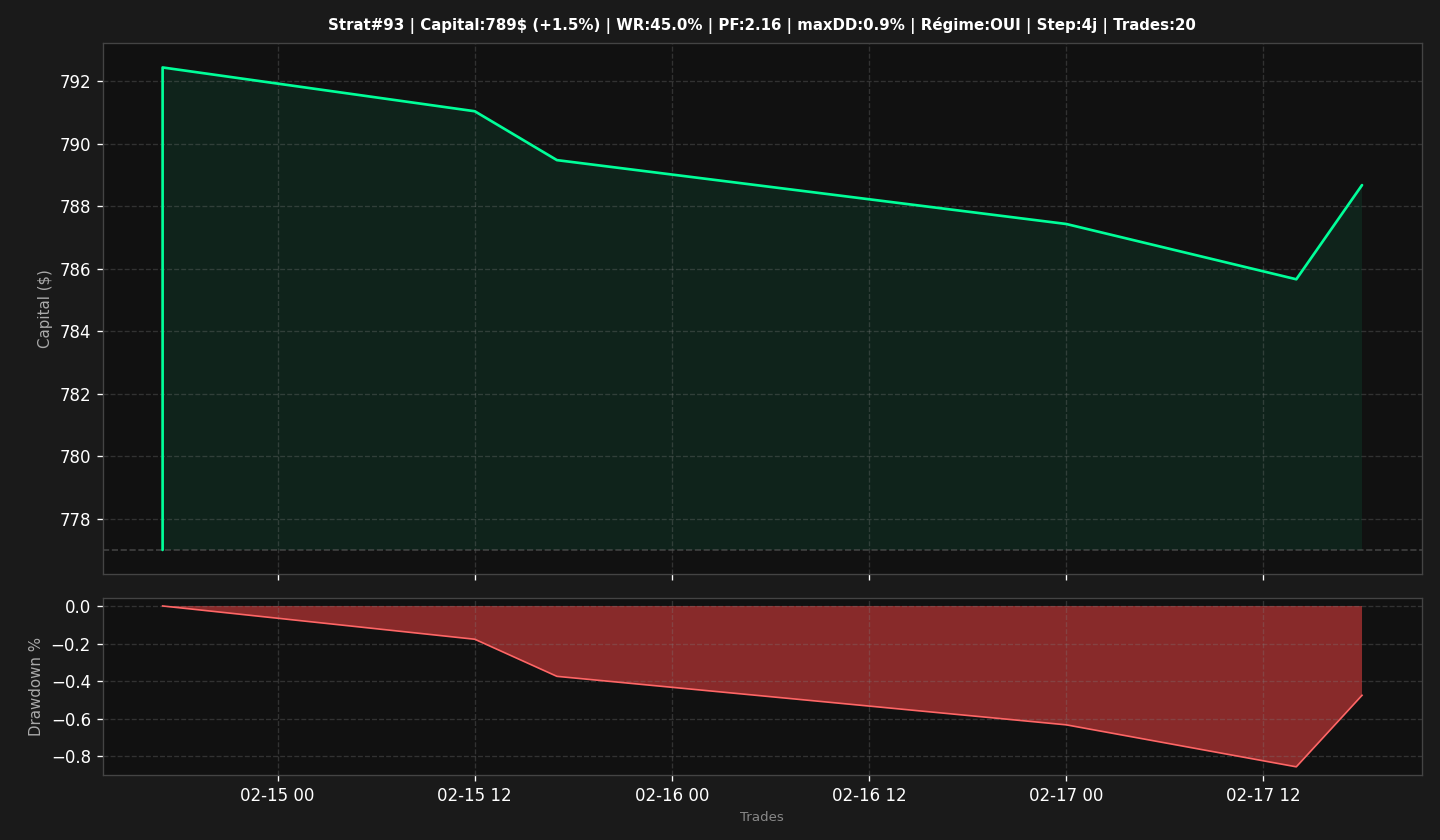This screenshot has width=1440, height=840.
Task: Click the capital curve's peak above 792
Action: click(162, 68)
